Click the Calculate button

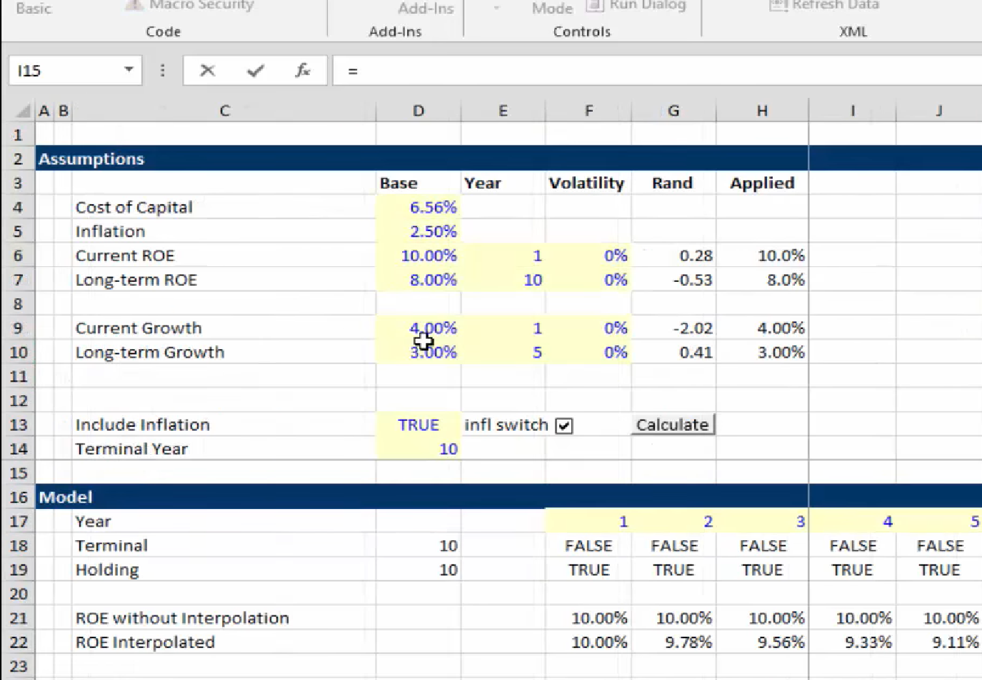(x=673, y=425)
